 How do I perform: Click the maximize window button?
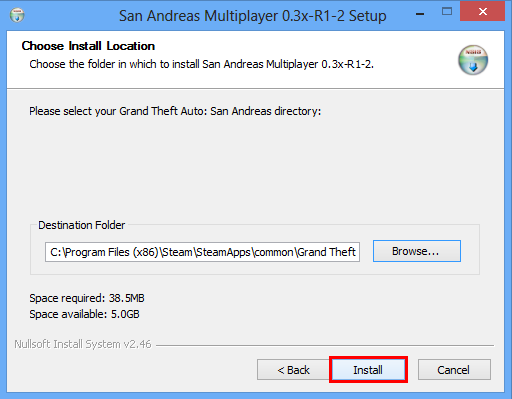[447, 12]
